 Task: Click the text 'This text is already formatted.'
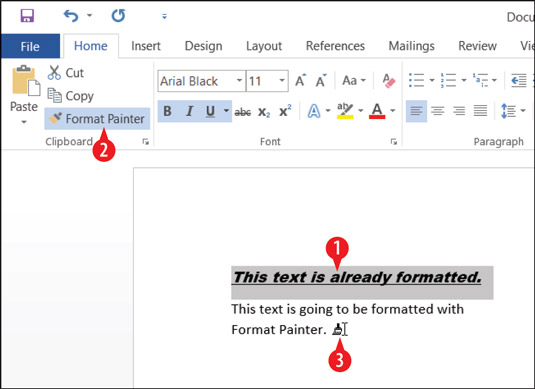coord(357,277)
